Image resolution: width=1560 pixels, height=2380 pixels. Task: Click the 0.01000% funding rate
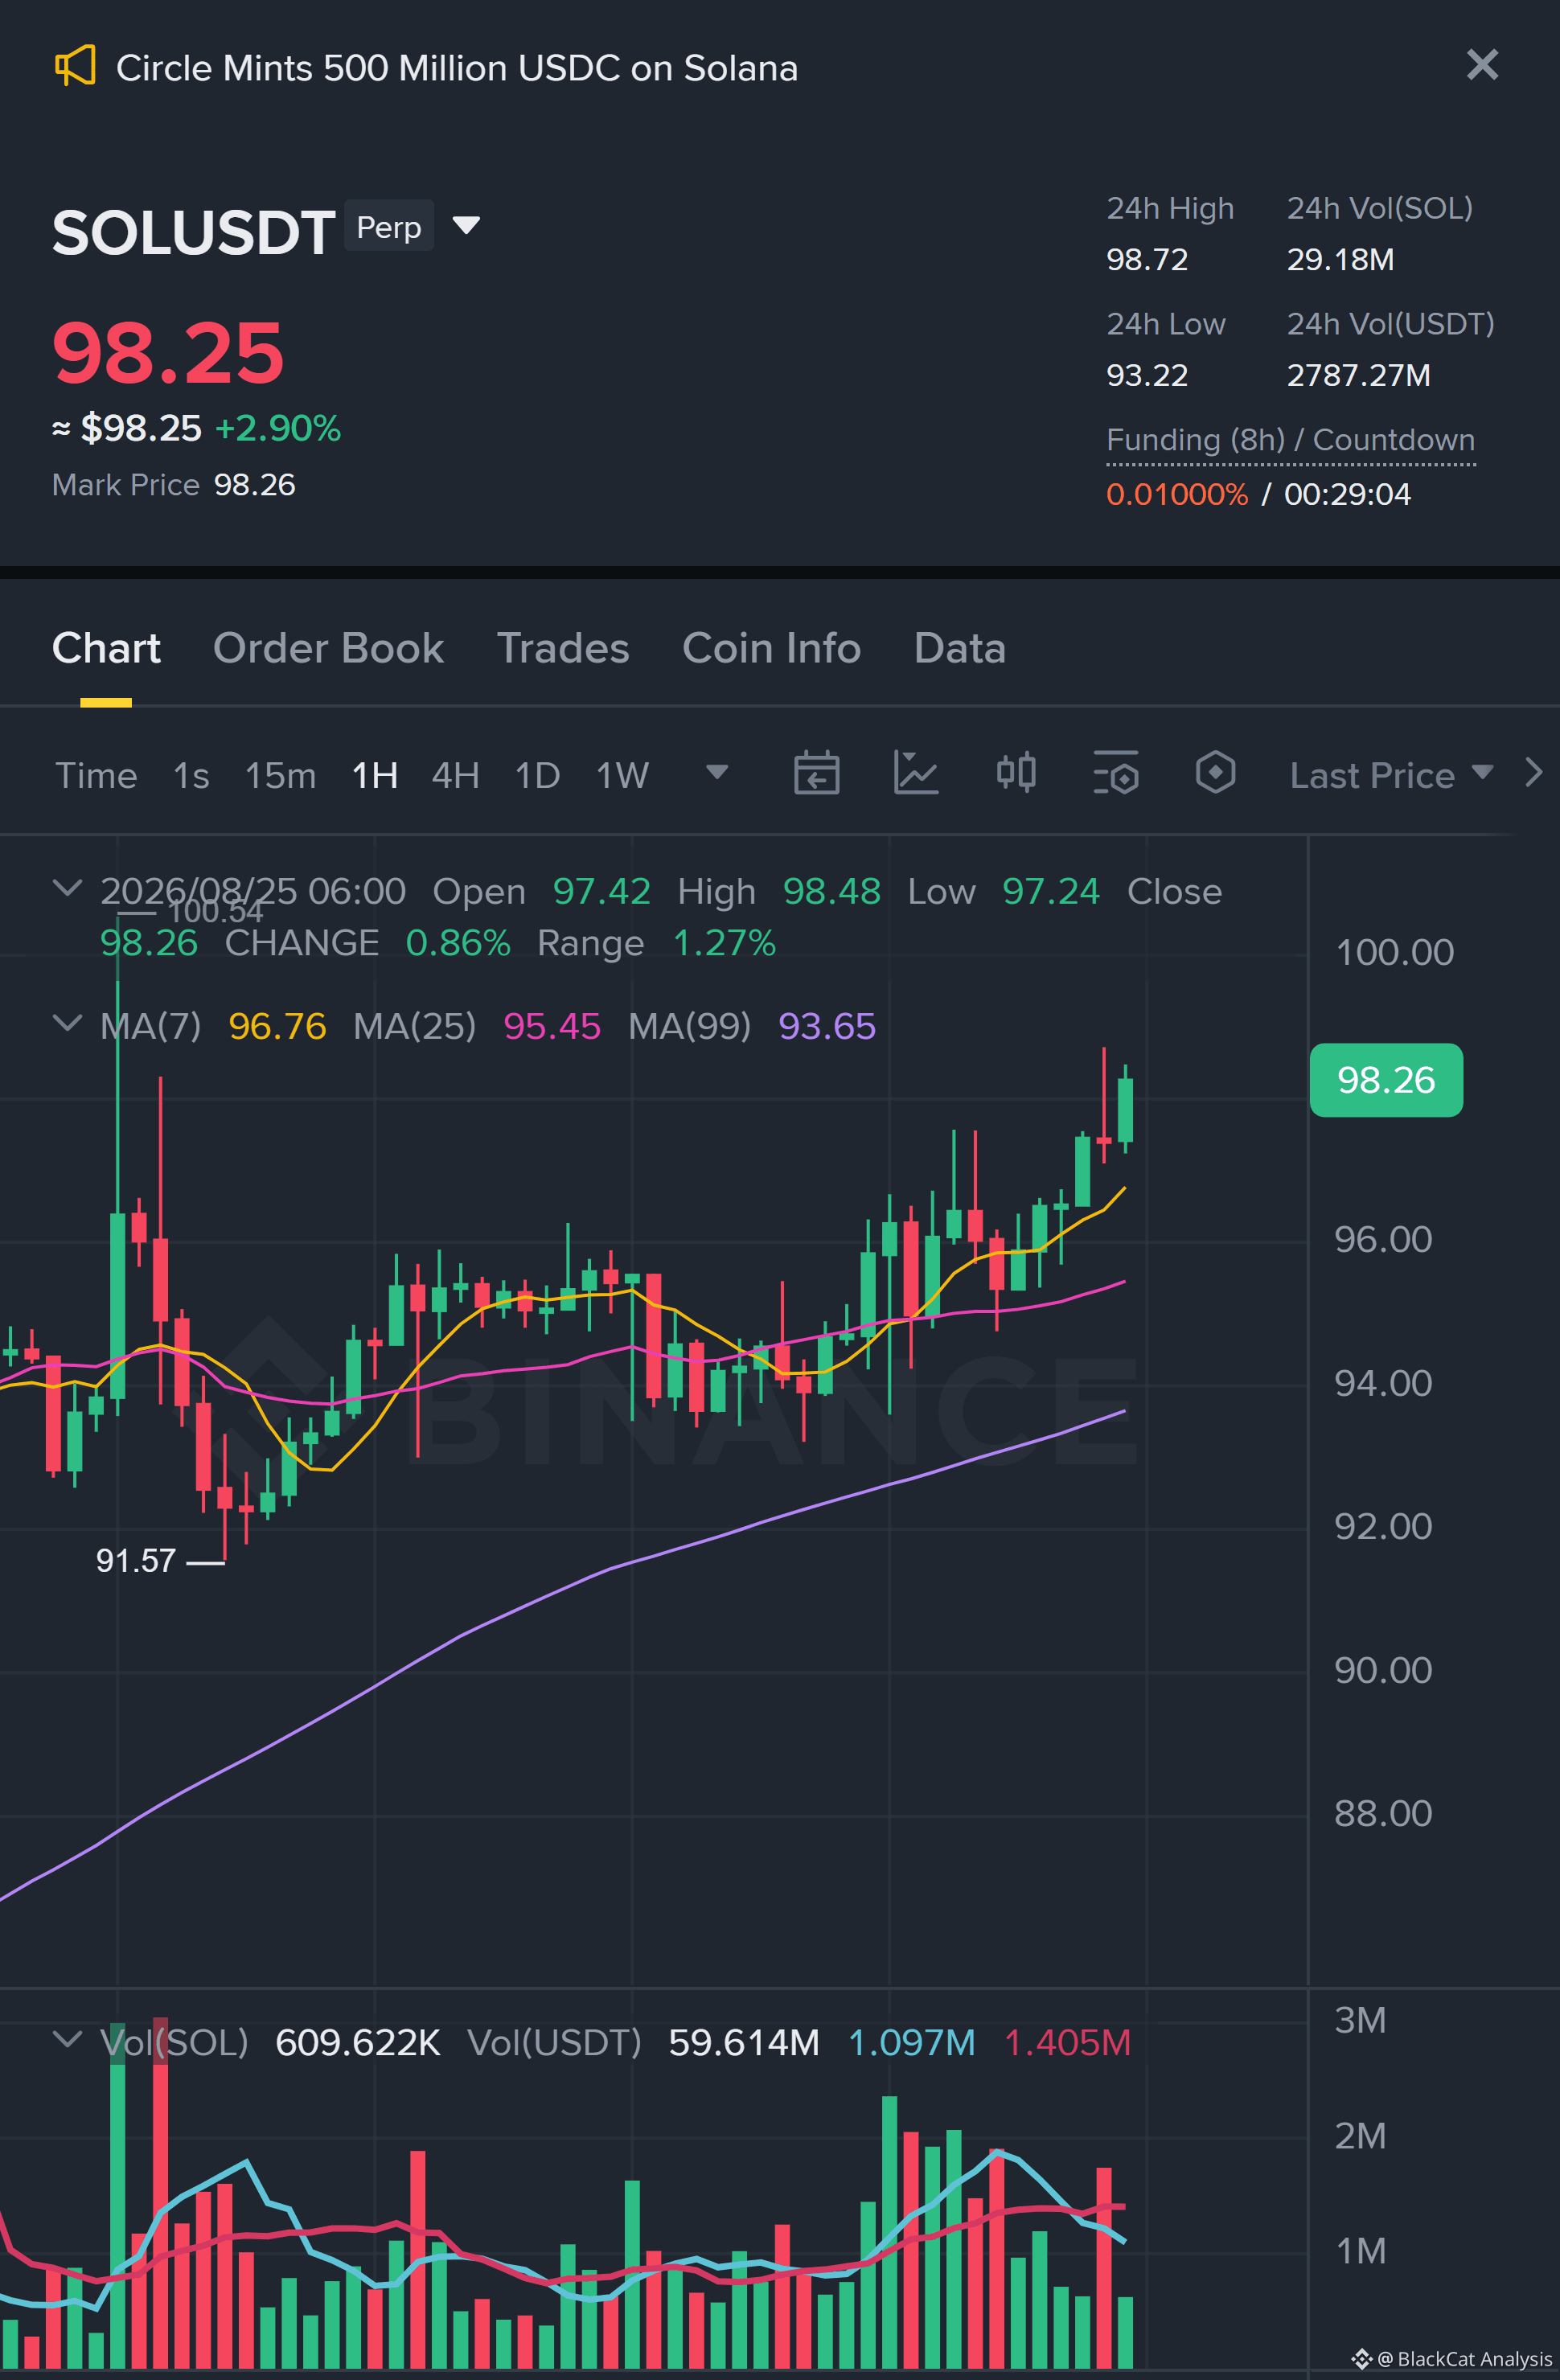click(x=1177, y=494)
